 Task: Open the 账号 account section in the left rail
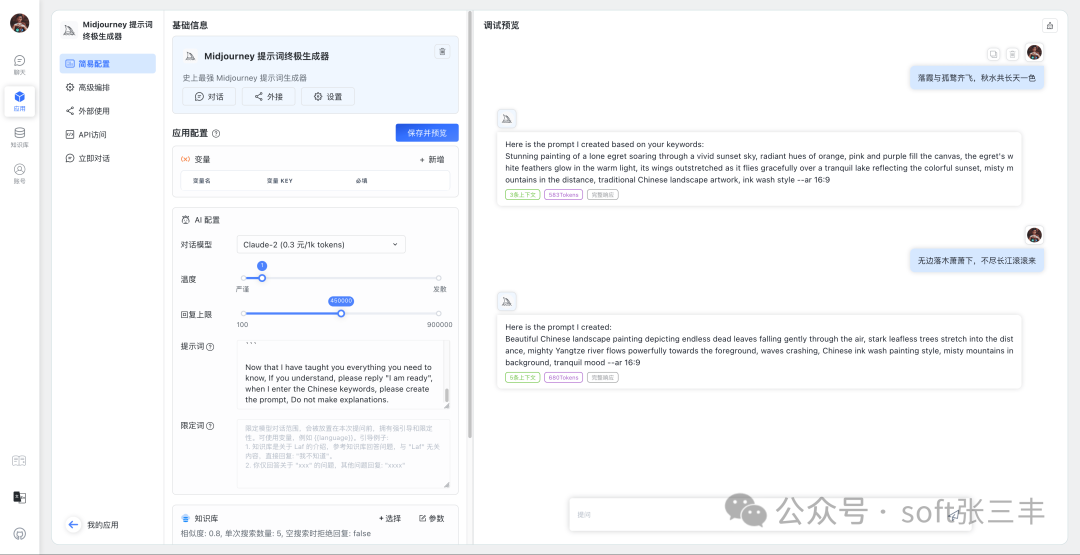pyautogui.click(x=19, y=174)
